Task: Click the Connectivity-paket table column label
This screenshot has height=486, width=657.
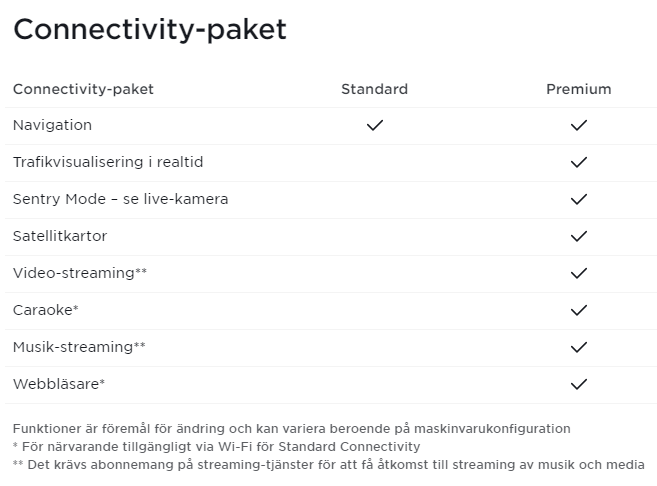Action: 83,89
